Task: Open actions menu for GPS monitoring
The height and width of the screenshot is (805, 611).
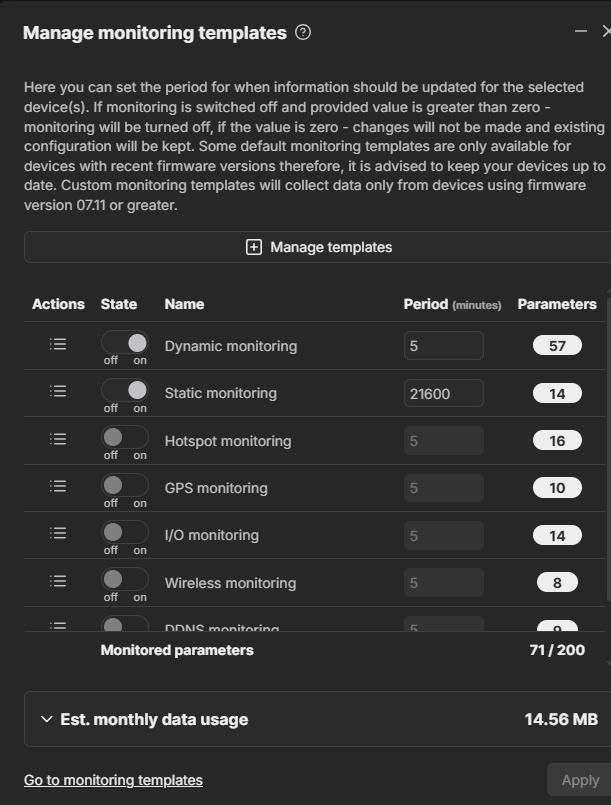Action: [x=58, y=486]
